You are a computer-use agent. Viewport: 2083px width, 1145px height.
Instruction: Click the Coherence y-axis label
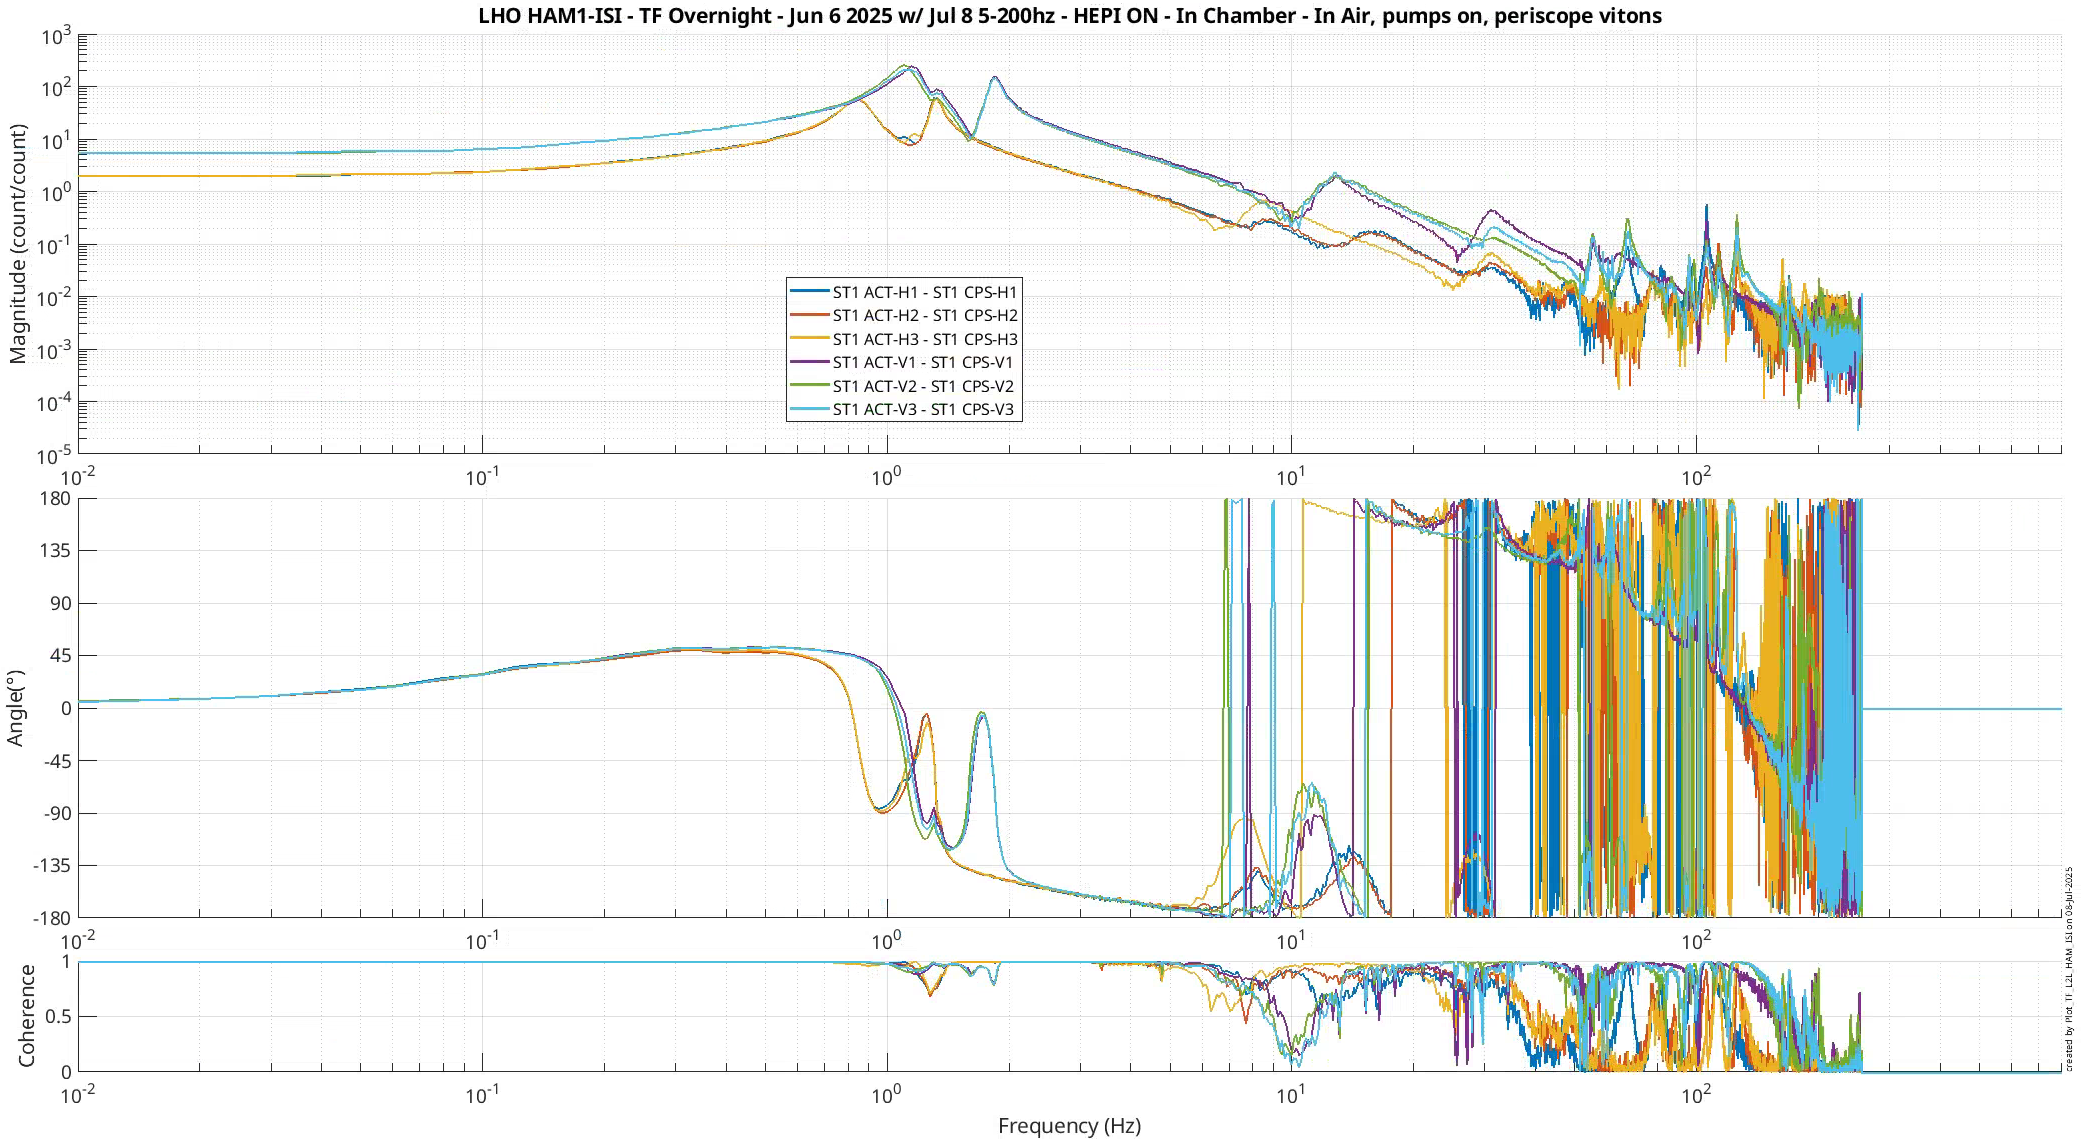pos(26,1015)
